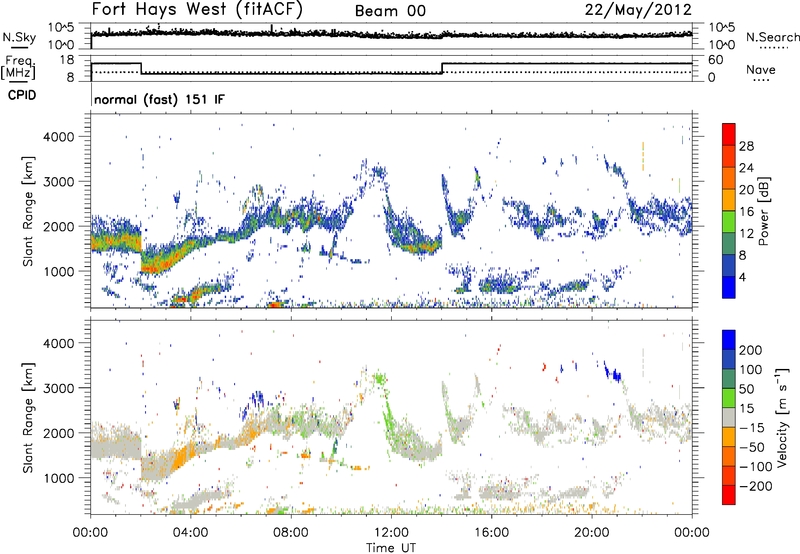Click the 'normal (fast) 151 IF' text
Image resolution: width=800 pixels, height=554 pixels.
(159, 99)
